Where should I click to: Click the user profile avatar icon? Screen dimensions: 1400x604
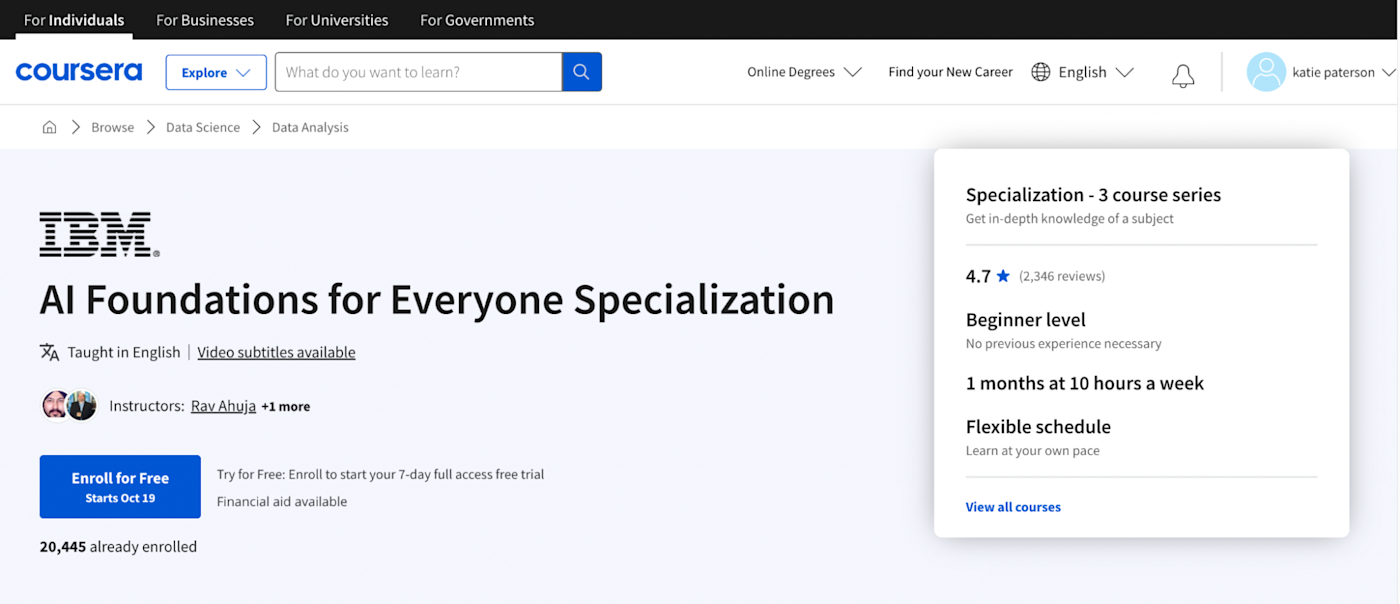click(x=1266, y=72)
